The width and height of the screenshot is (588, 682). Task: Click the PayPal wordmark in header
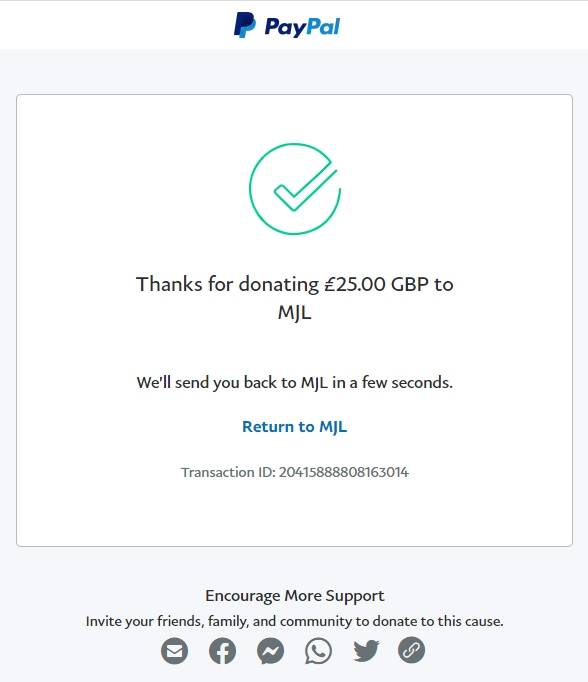point(302,27)
